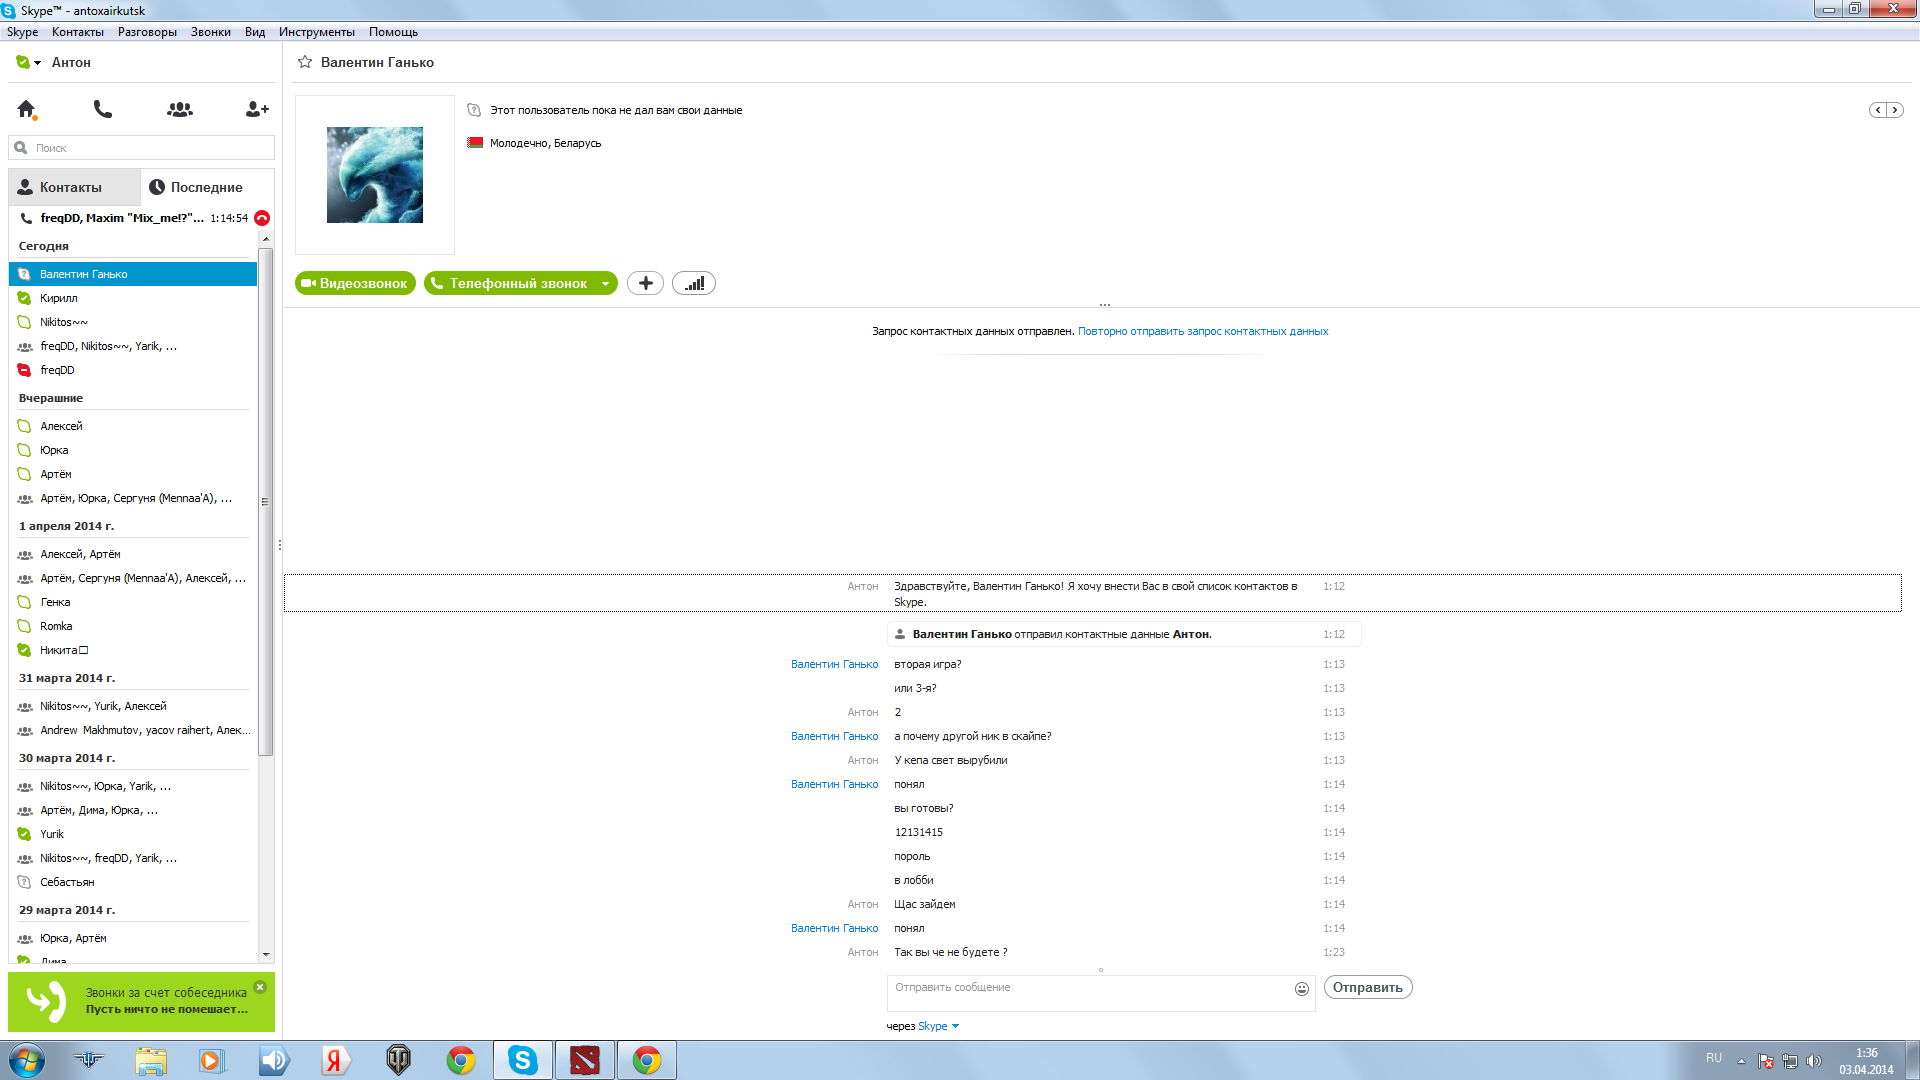This screenshot has width=1920, height=1080.
Task: Open Инструменты menu
Action: click(x=317, y=32)
